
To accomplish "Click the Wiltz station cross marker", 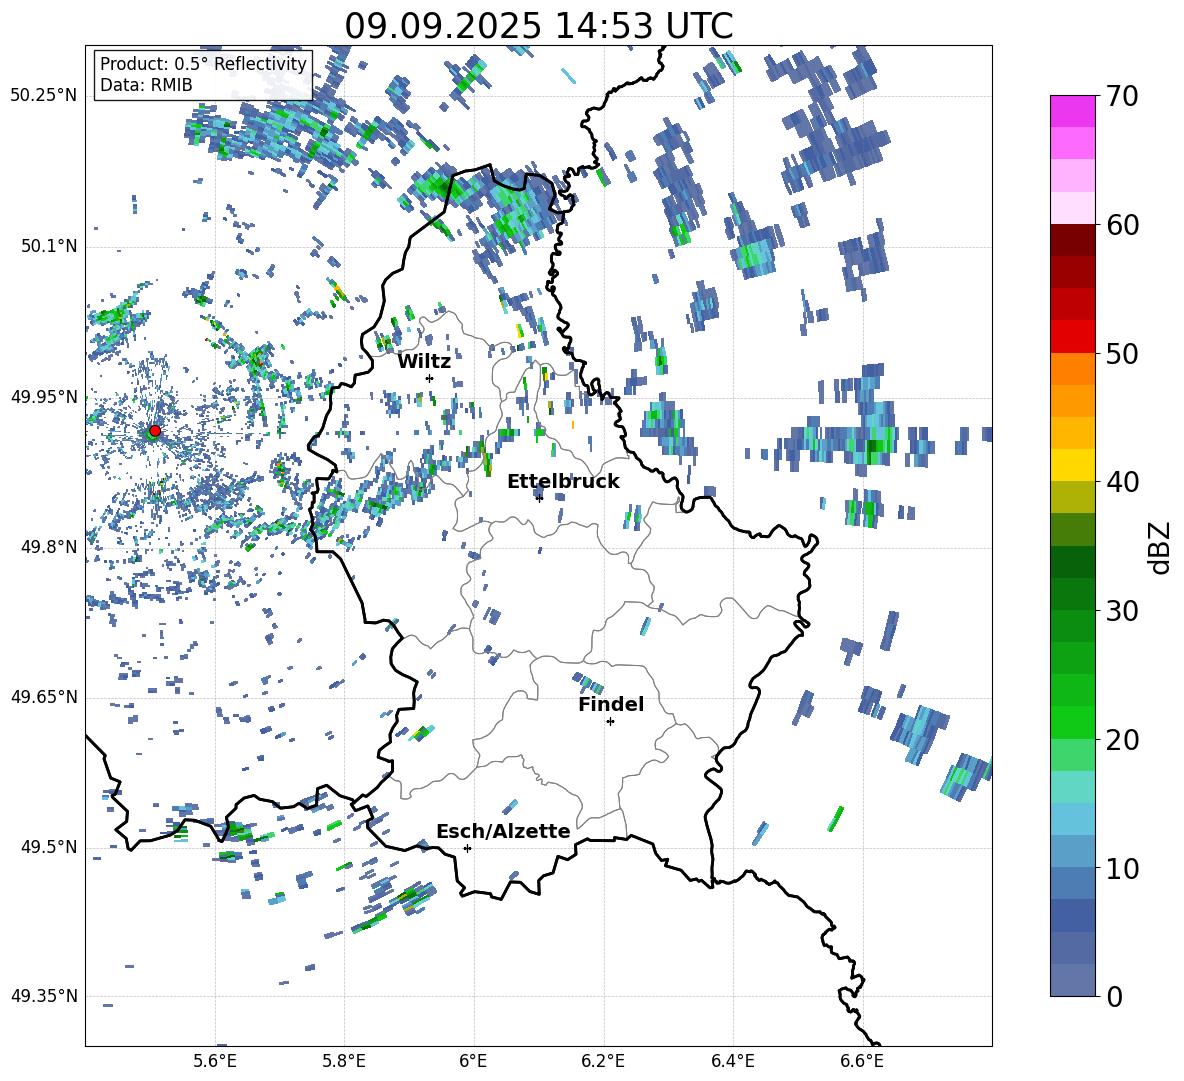I will click(430, 378).
